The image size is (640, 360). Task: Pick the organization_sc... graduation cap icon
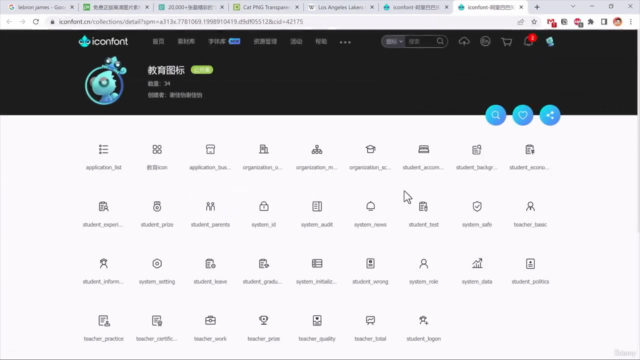coord(370,149)
